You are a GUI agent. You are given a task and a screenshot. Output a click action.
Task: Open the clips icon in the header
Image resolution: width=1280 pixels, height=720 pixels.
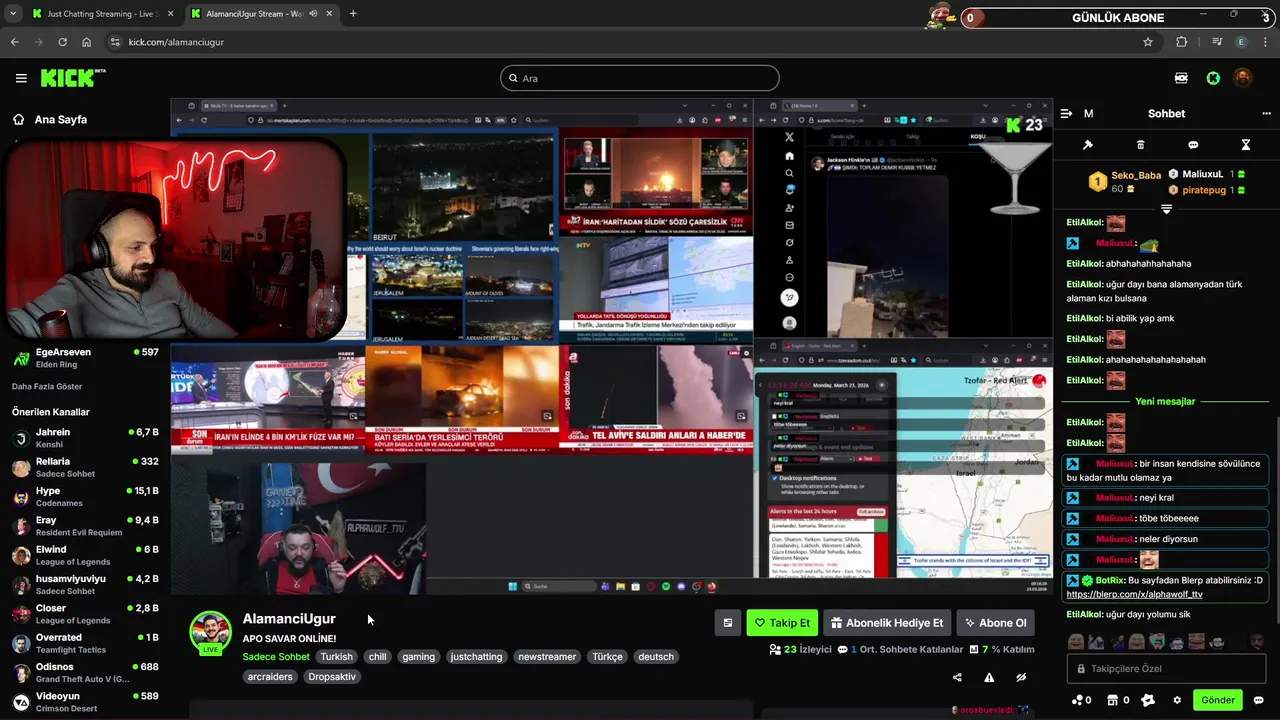(1181, 78)
